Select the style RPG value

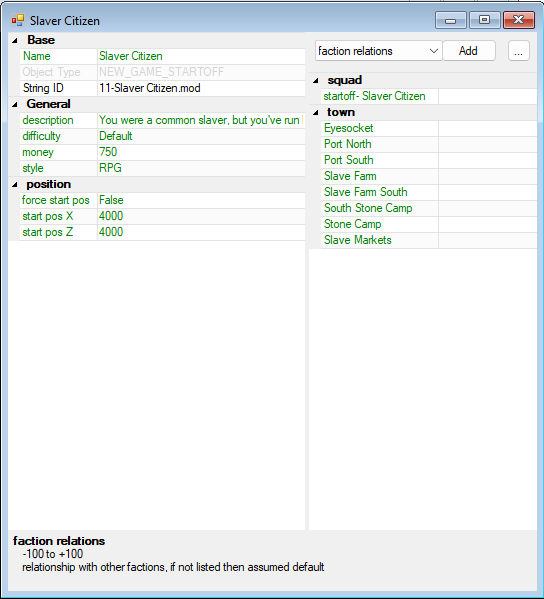201,168
